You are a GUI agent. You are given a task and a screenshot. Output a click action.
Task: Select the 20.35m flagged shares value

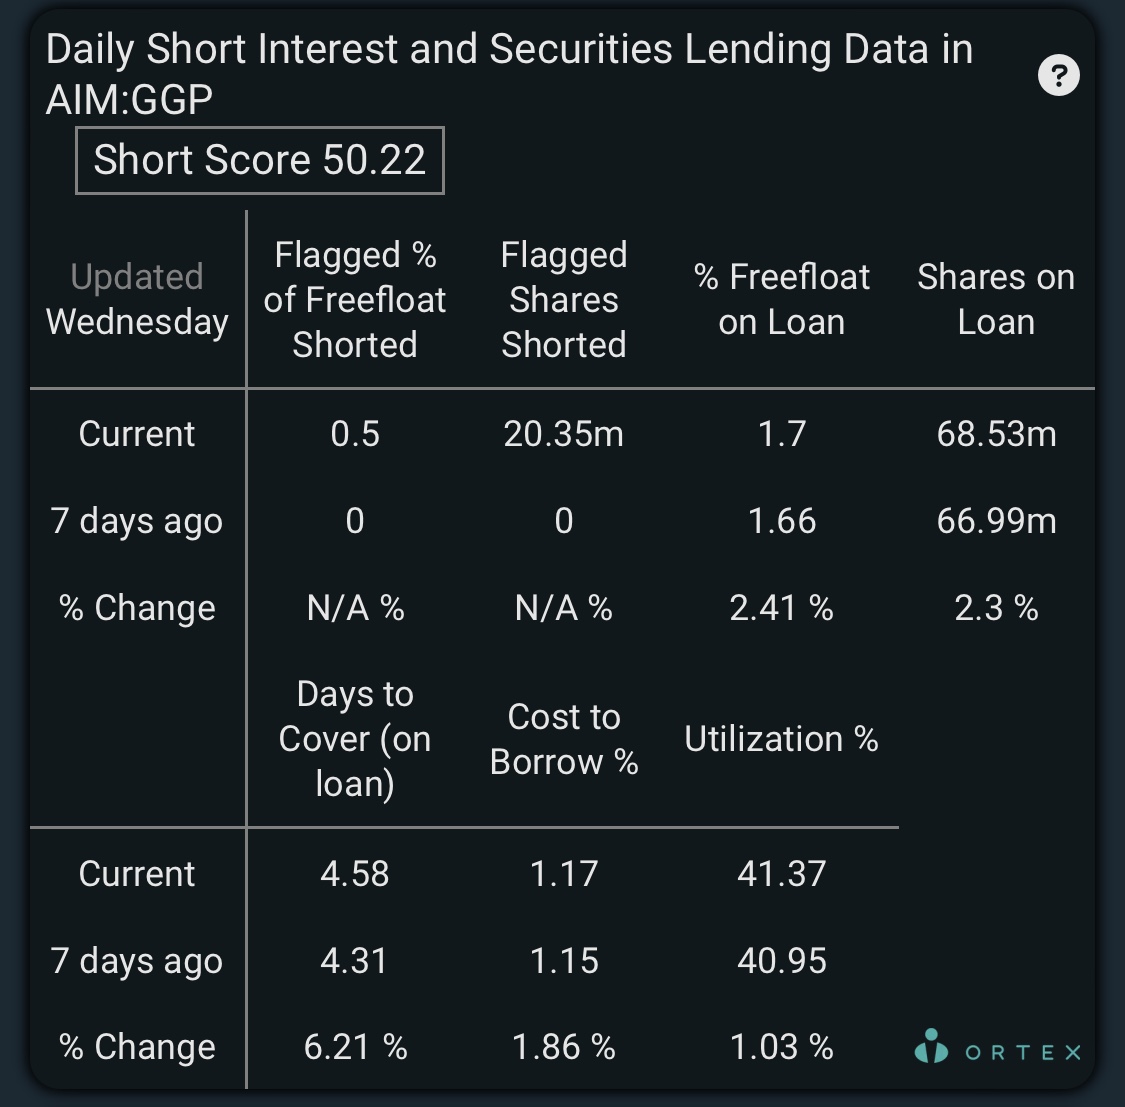(564, 434)
